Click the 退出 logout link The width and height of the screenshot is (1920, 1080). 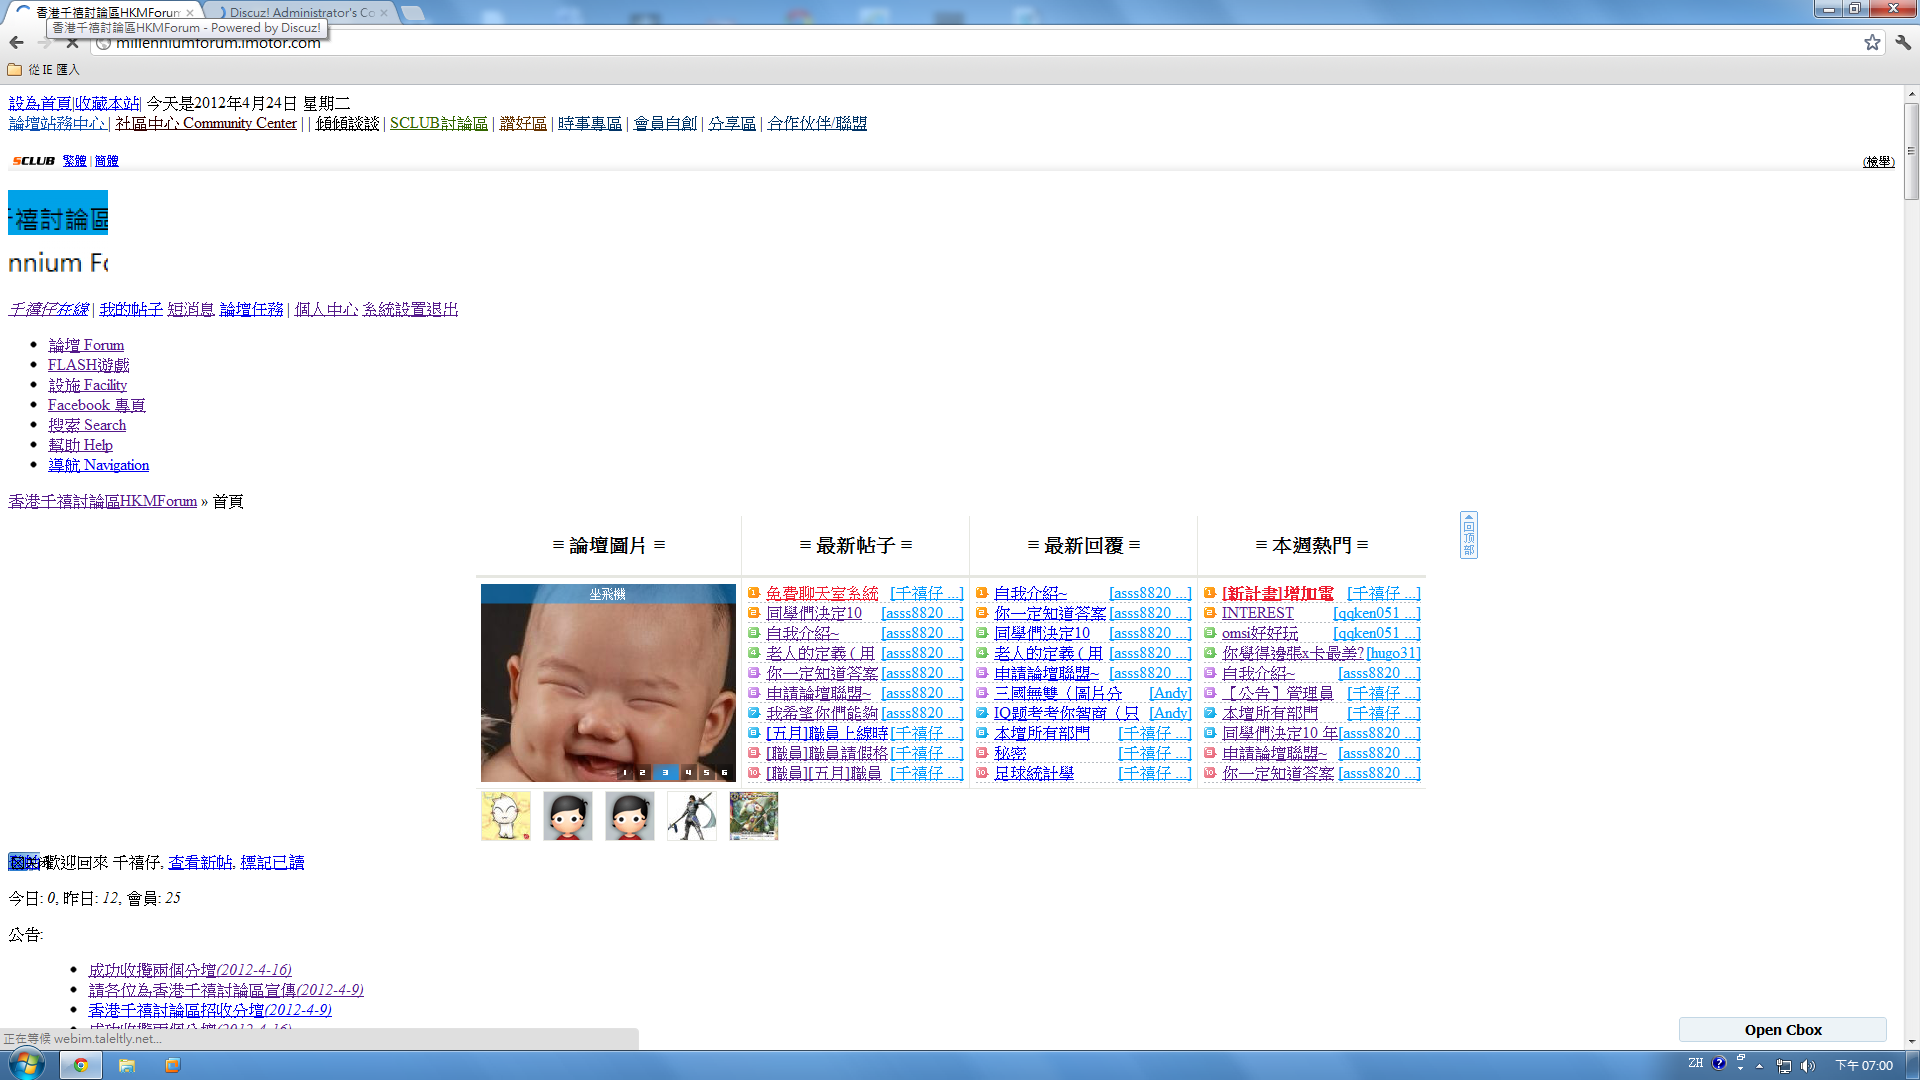point(442,309)
